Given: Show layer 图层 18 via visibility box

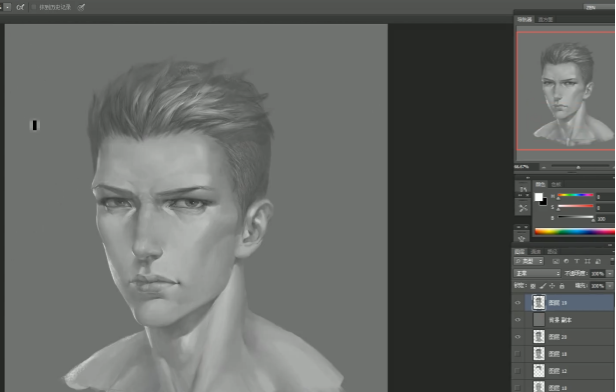Looking at the screenshot, I should [x=518, y=354].
